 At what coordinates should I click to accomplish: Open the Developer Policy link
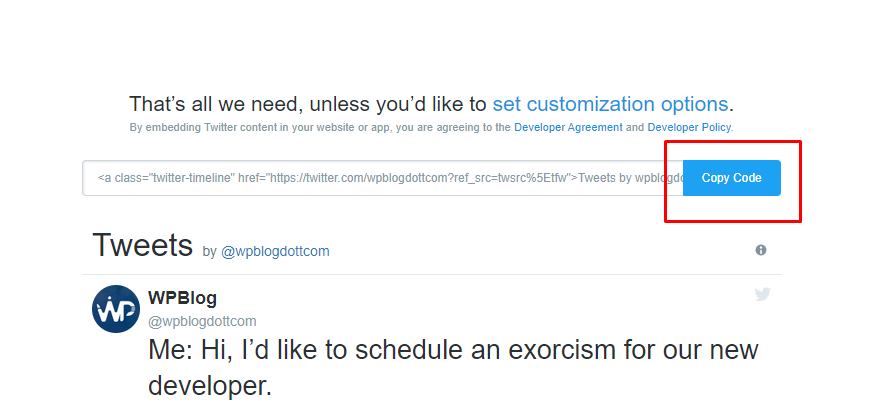689,128
